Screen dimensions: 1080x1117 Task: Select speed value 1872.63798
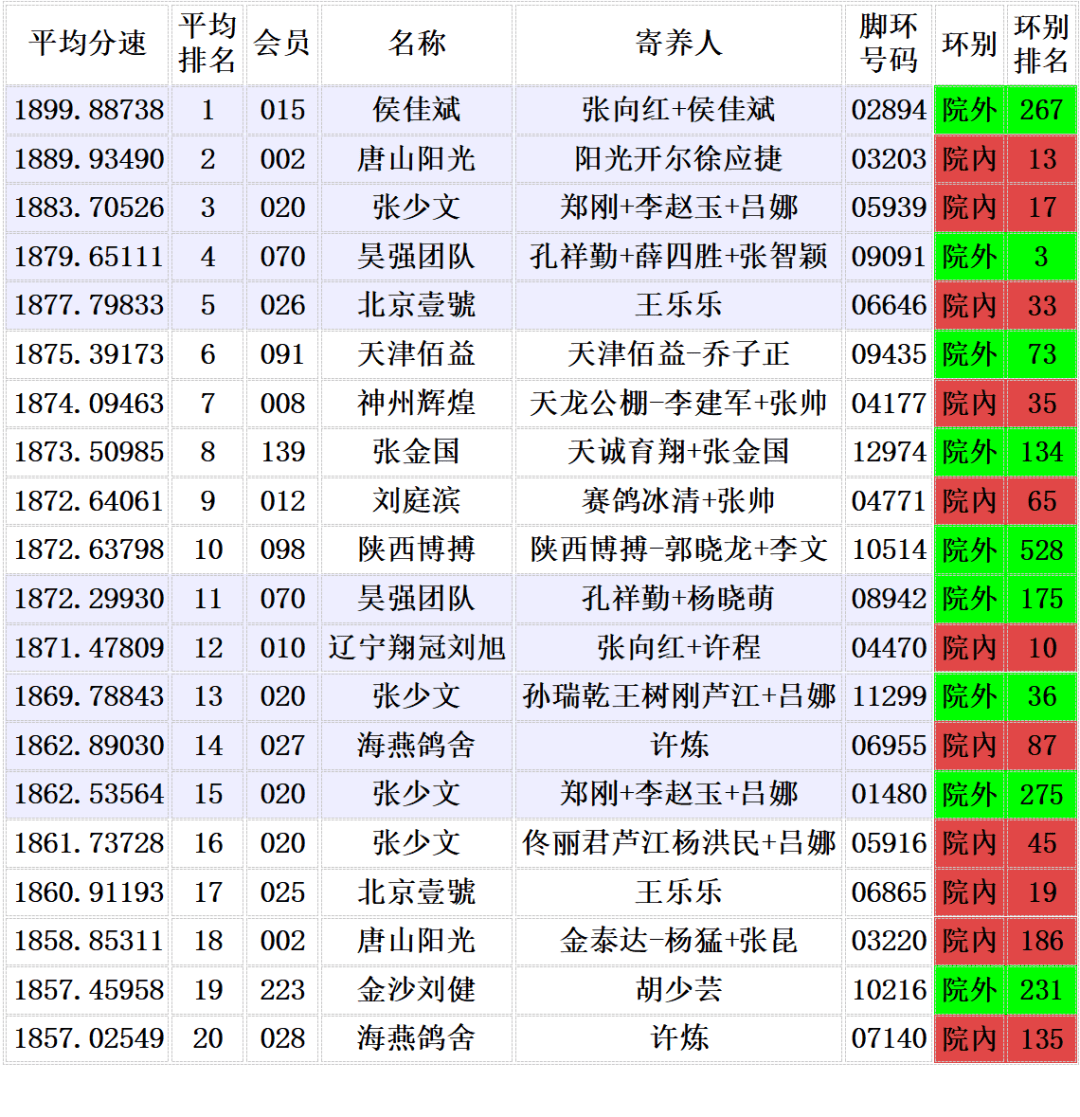(x=88, y=550)
